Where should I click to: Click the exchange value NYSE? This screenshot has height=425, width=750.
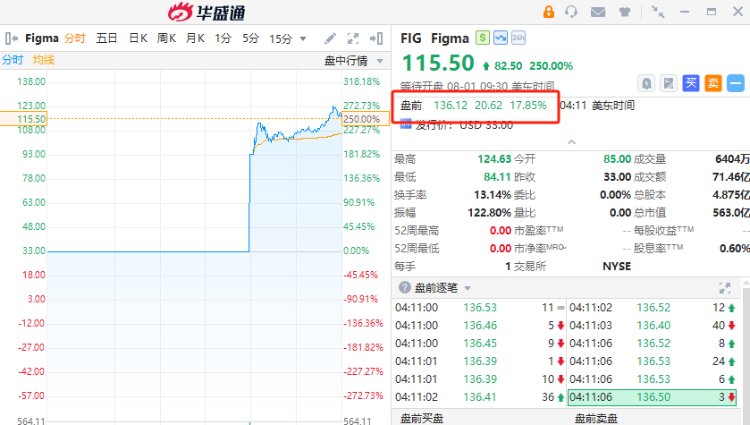click(x=617, y=266)
